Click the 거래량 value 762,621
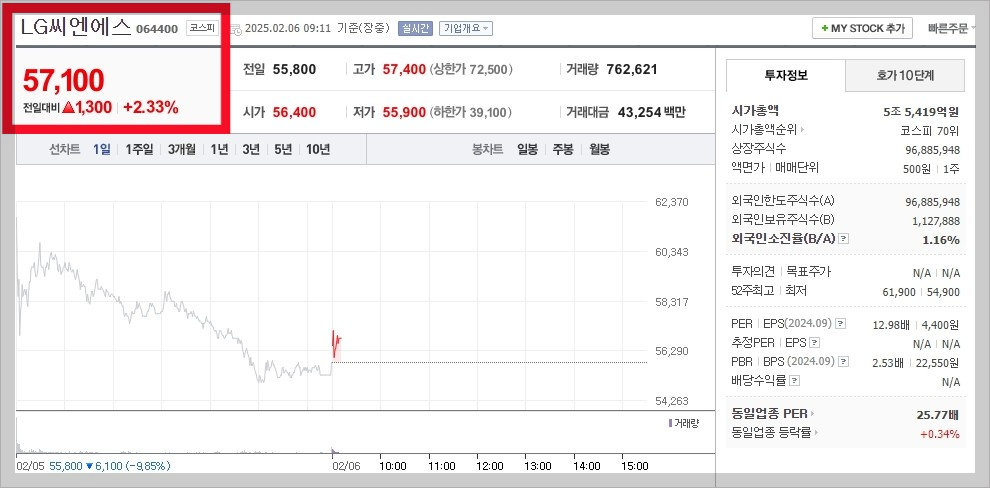The width and height of the screenshot is (990, 488). pyautogui.click(x=632, y=69)
